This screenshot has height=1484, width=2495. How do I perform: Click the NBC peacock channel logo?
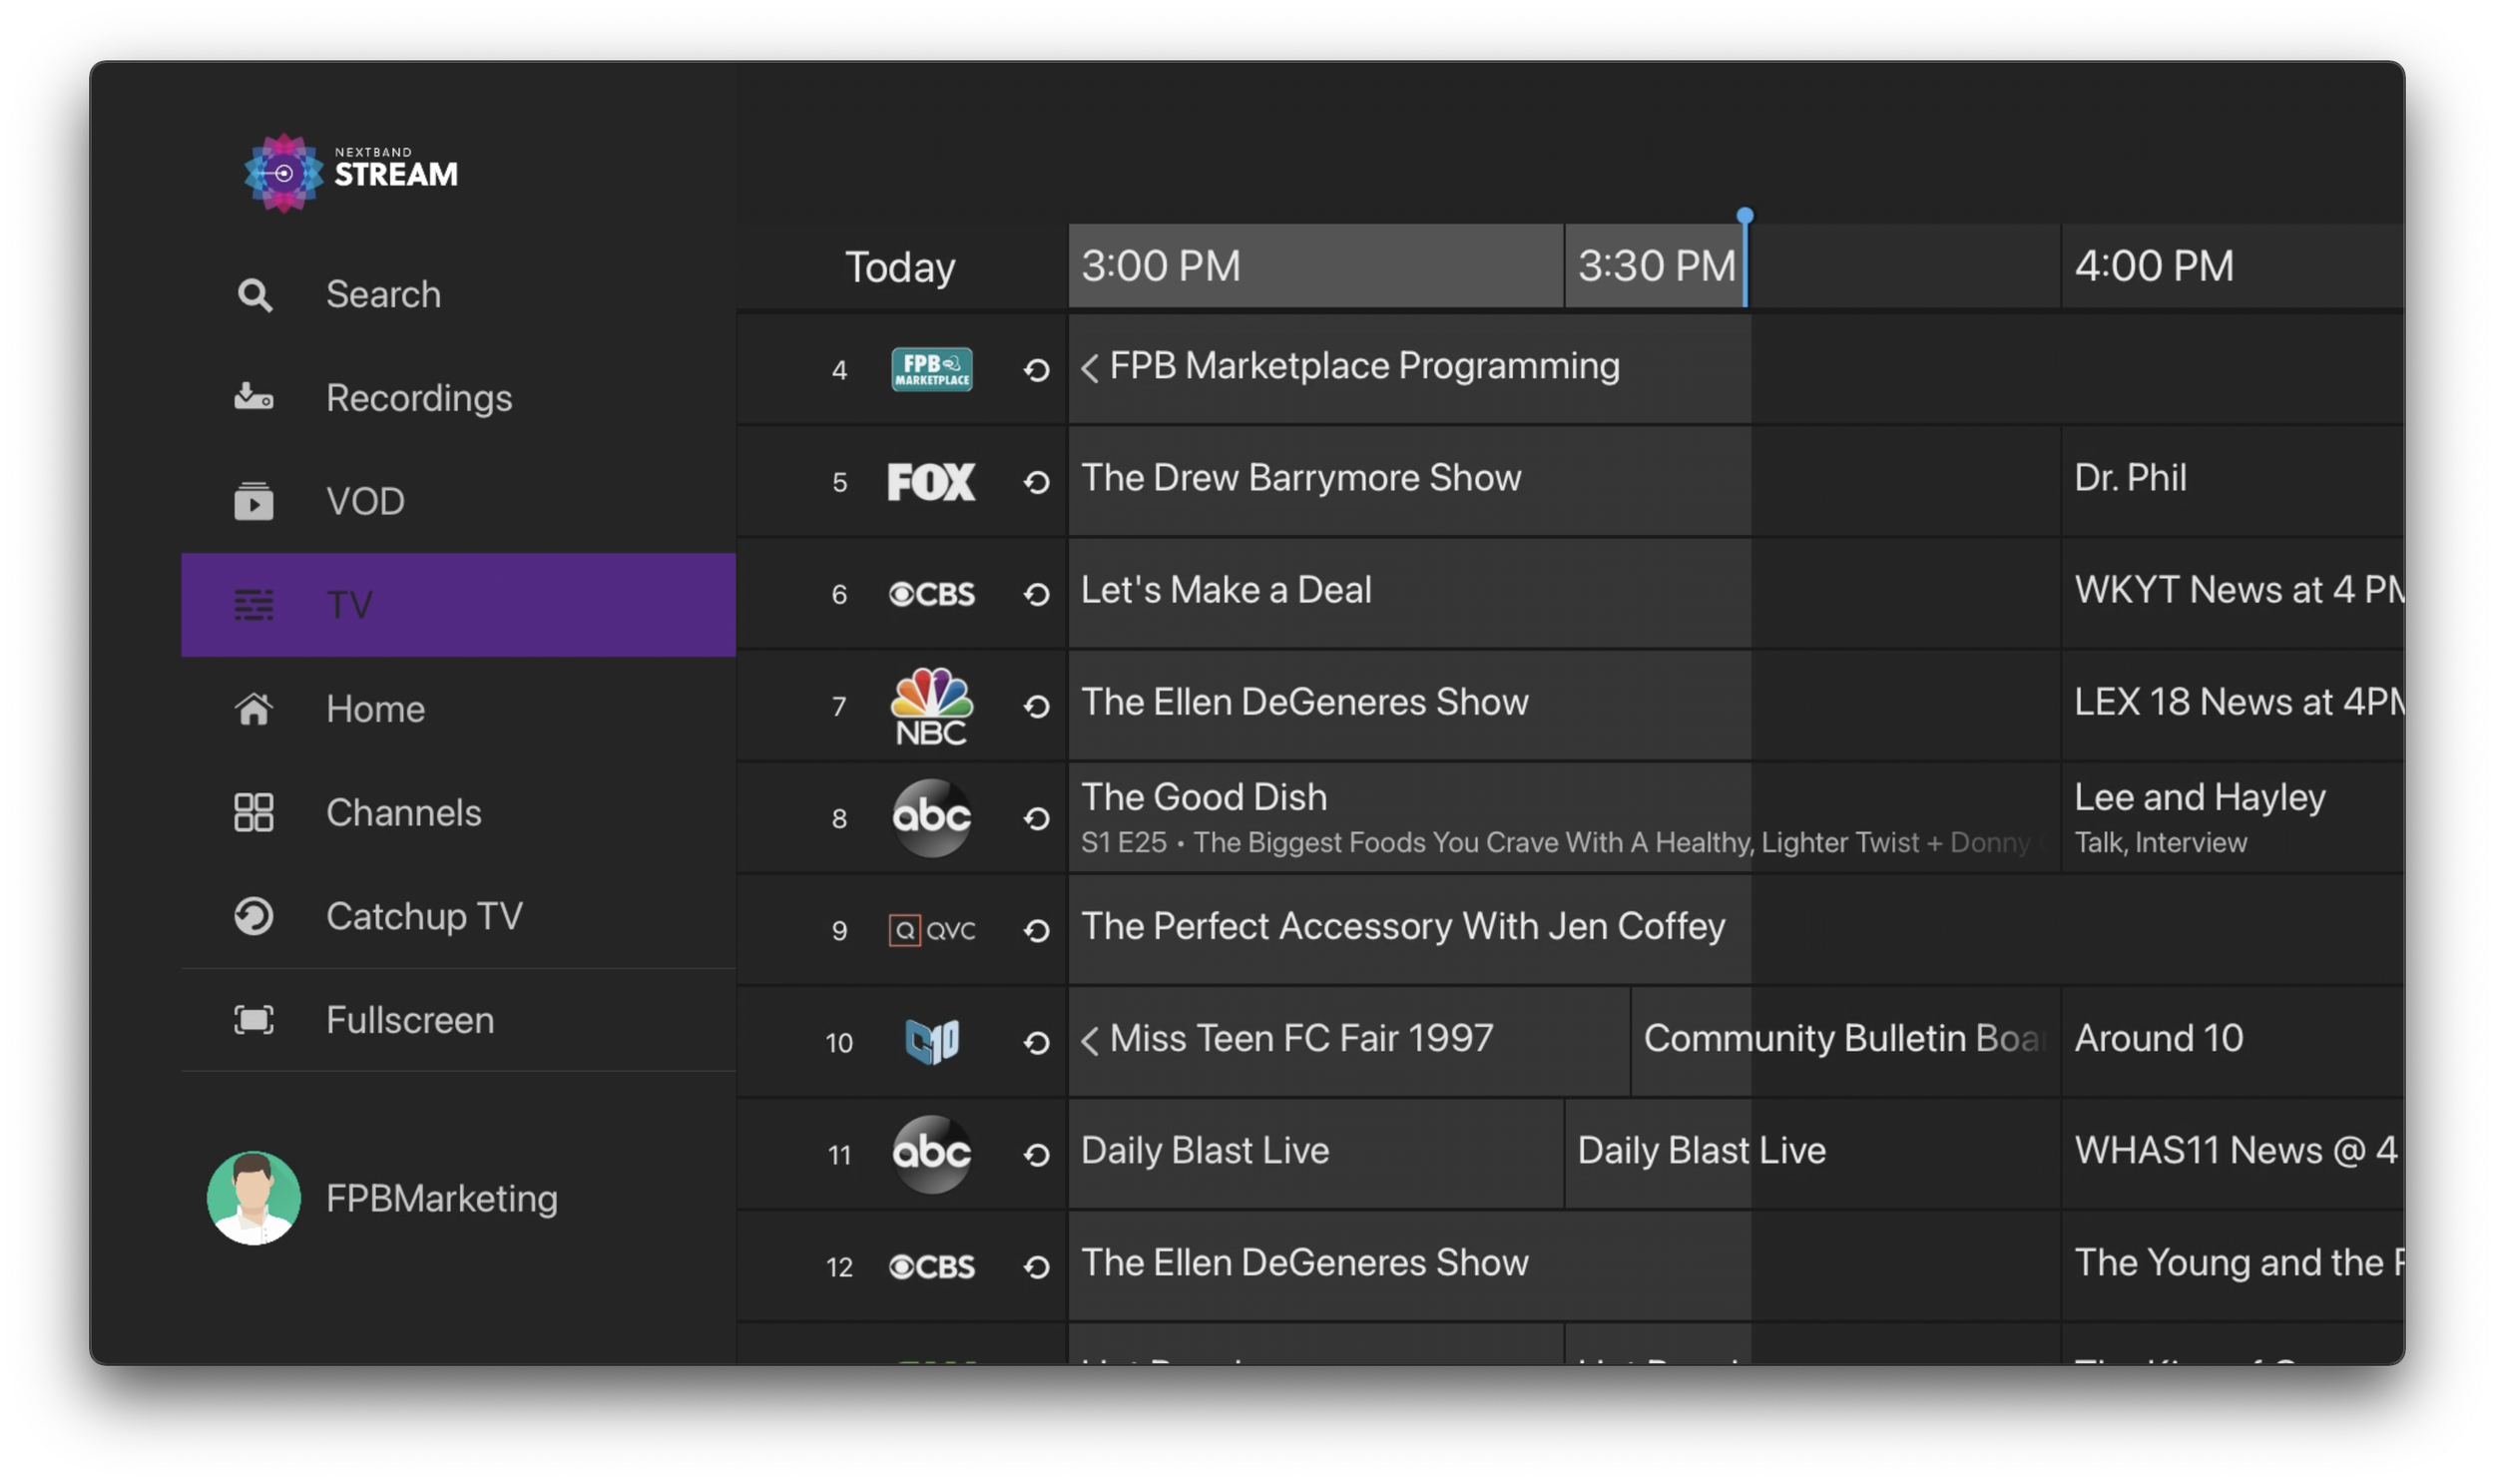point(931,706)
